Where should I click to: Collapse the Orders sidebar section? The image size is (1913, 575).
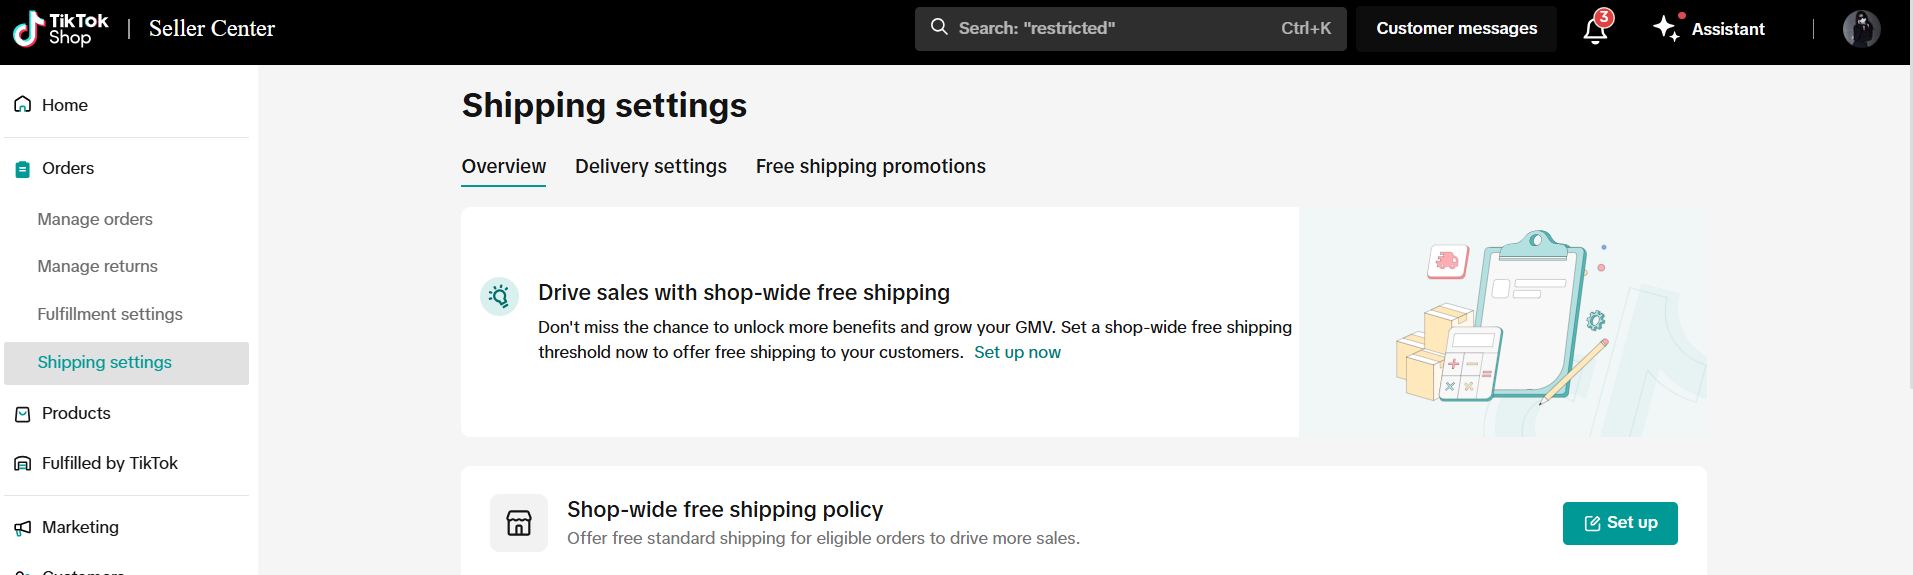68,169
